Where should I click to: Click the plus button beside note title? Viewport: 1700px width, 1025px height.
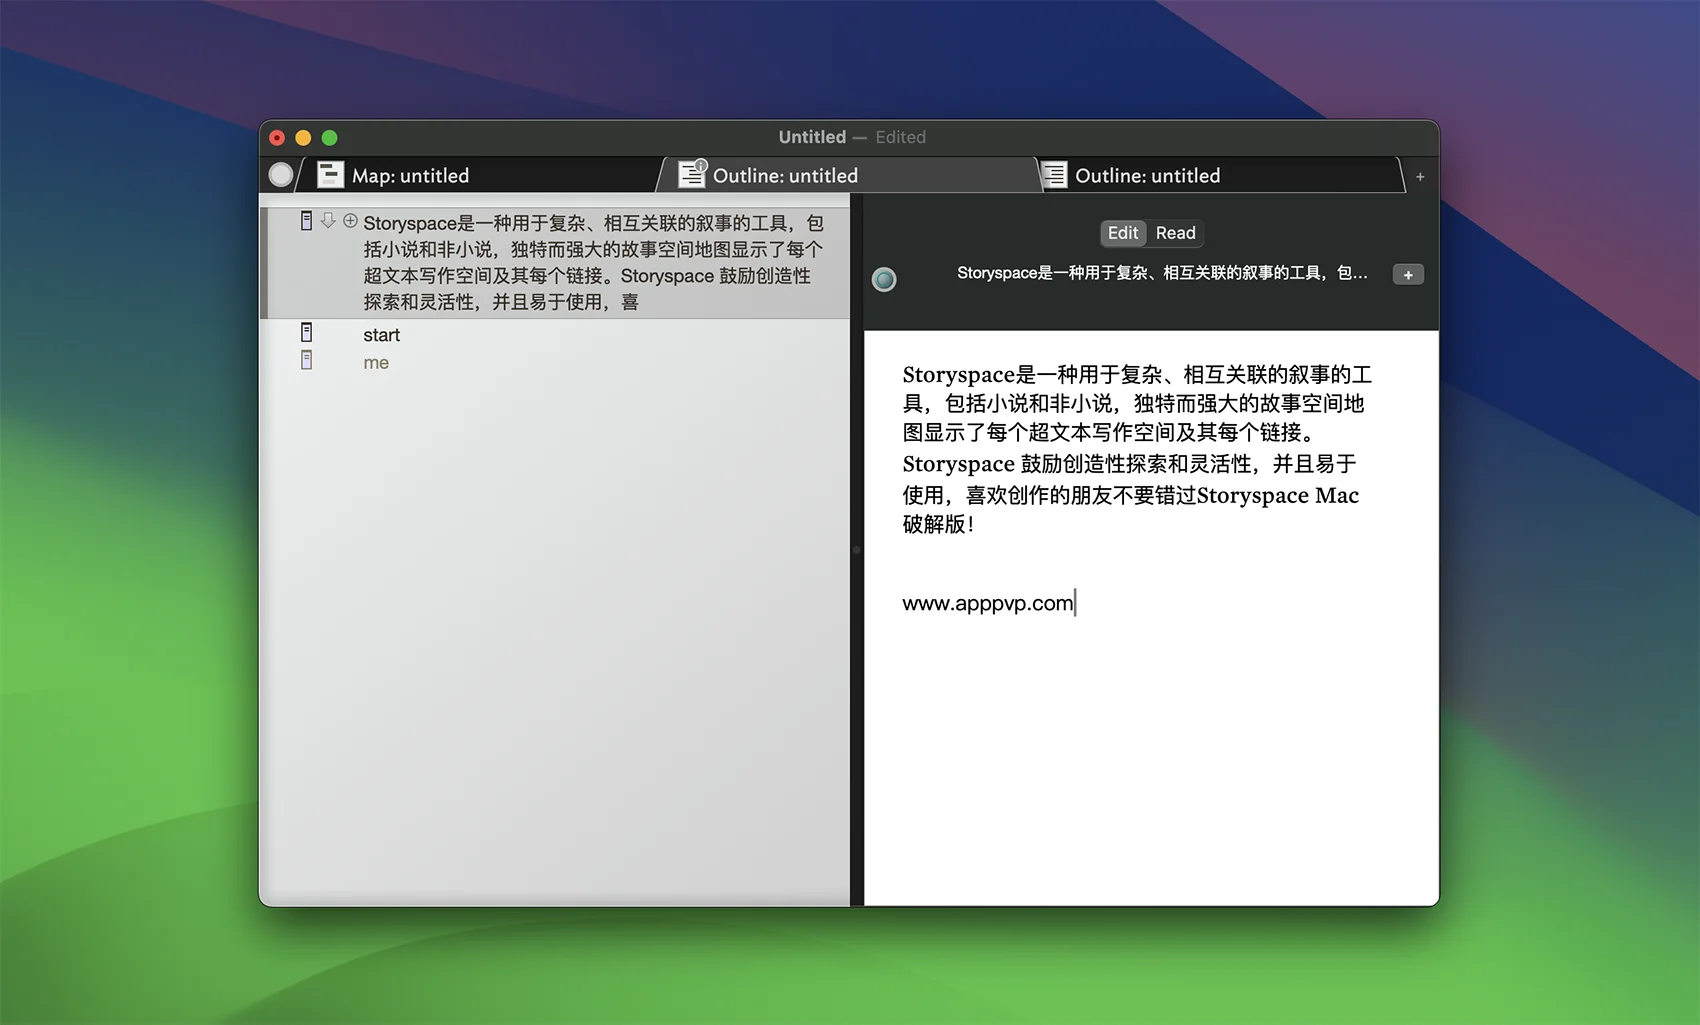click(1408, 275)
